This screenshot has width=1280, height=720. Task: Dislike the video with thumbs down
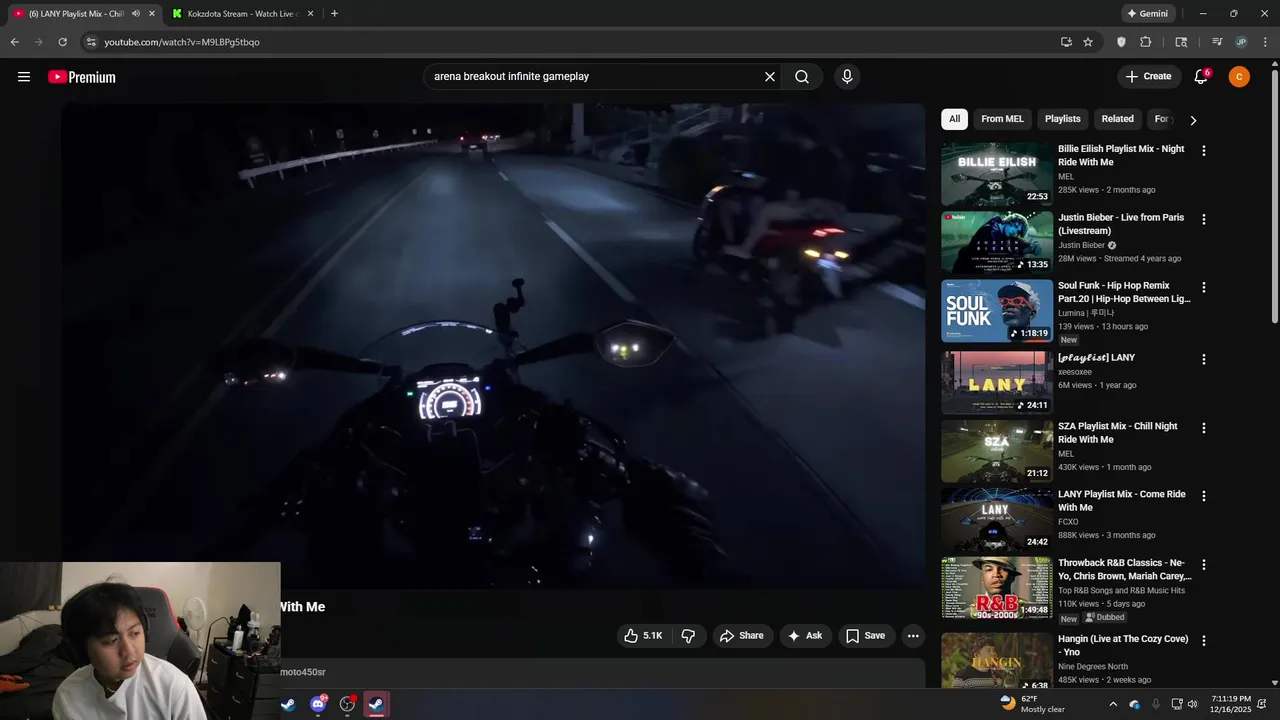coord(688,636)
